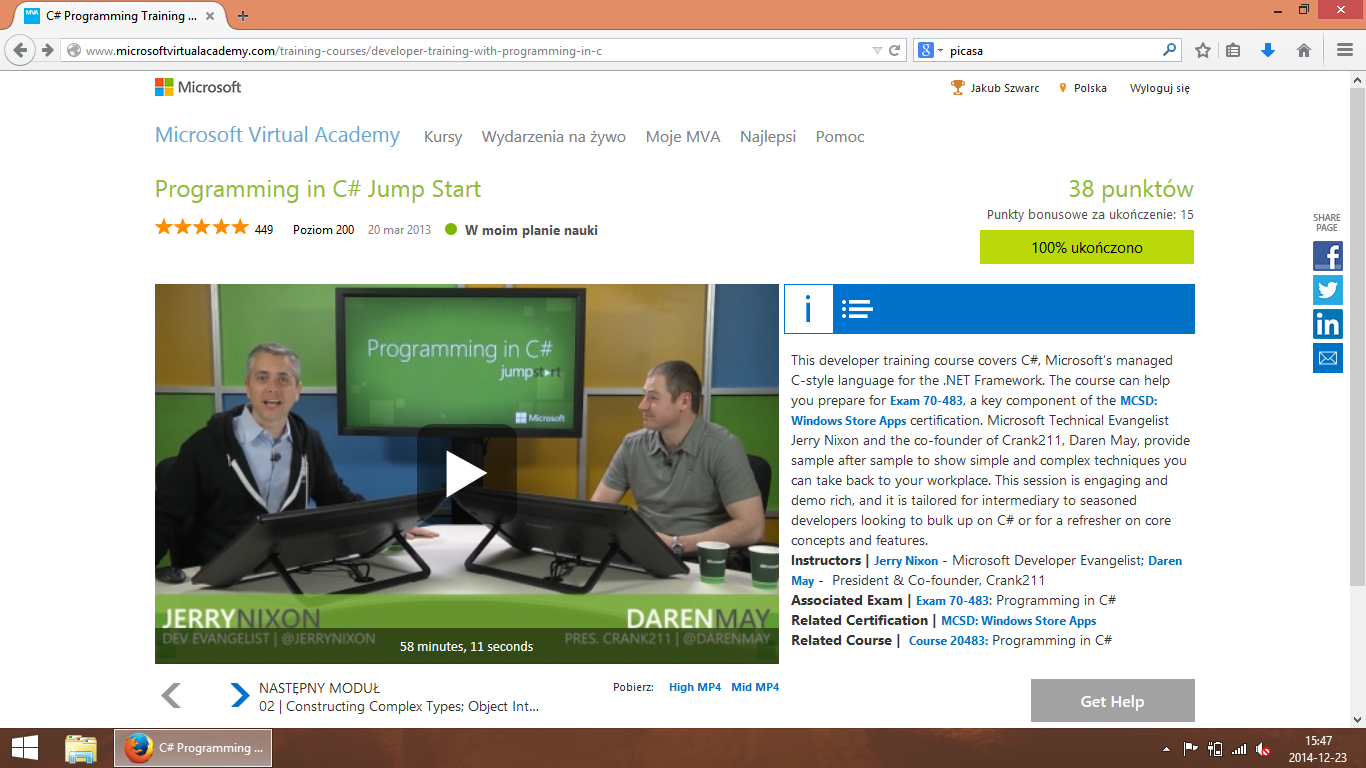Play the Programming in C# video
The height and width of the screenshot is (768, 1366).
coord(466,473)
